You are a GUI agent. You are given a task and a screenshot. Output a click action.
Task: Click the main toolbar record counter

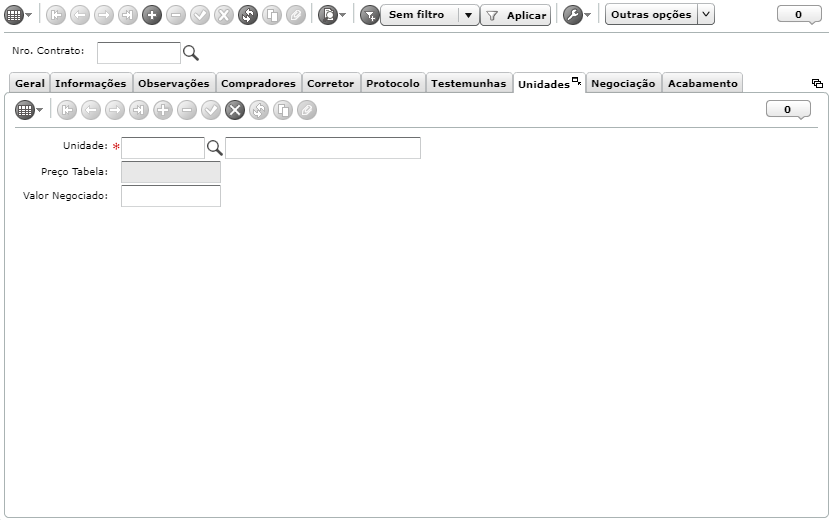799,14
